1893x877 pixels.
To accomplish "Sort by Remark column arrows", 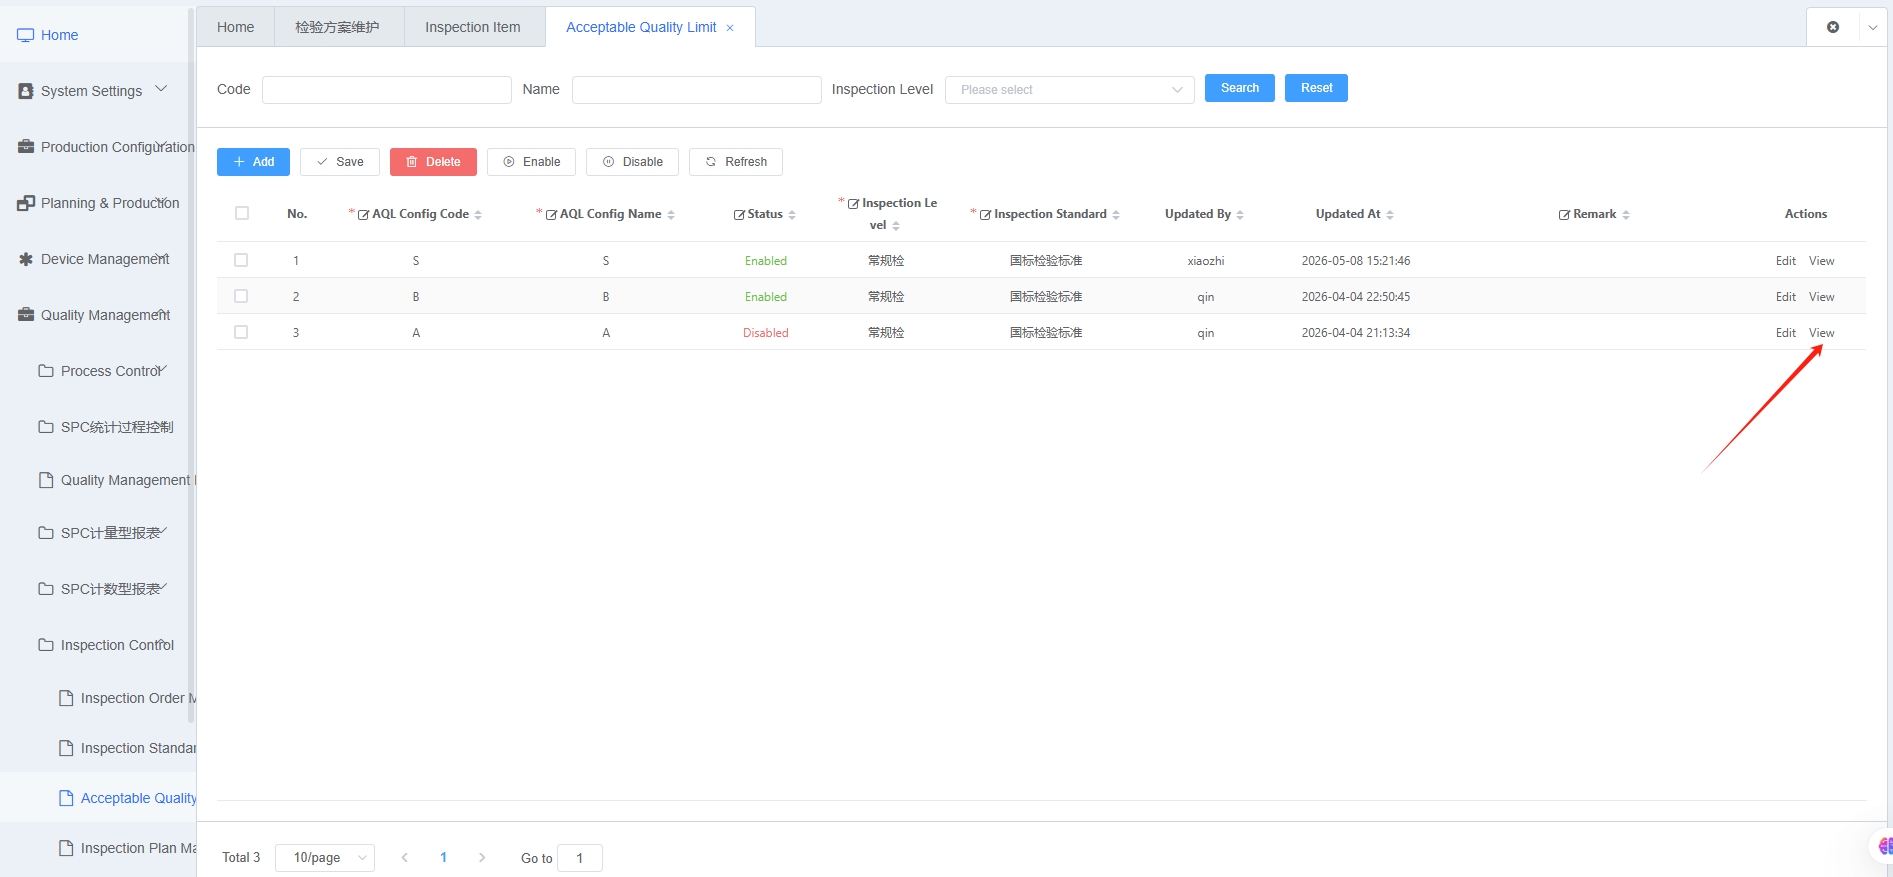I will [1626, 215].
